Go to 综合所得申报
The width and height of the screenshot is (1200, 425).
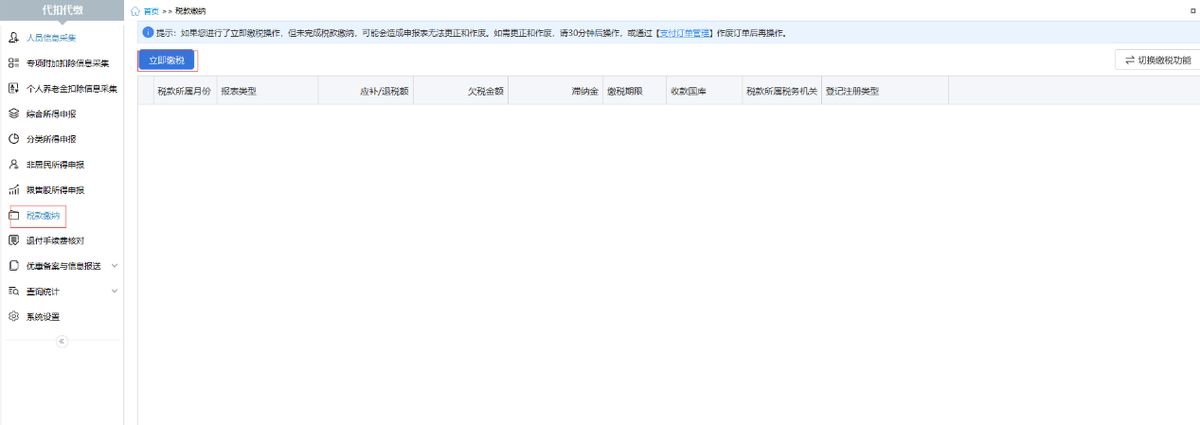pos(50,114)
